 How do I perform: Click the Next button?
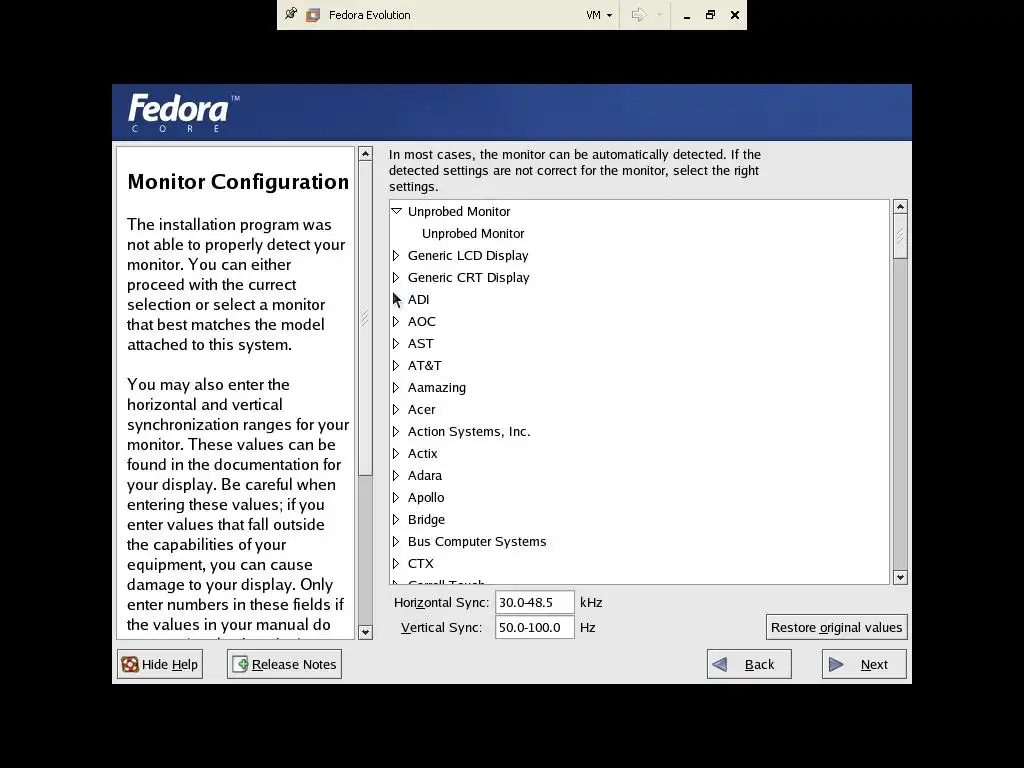coord(864,664)
